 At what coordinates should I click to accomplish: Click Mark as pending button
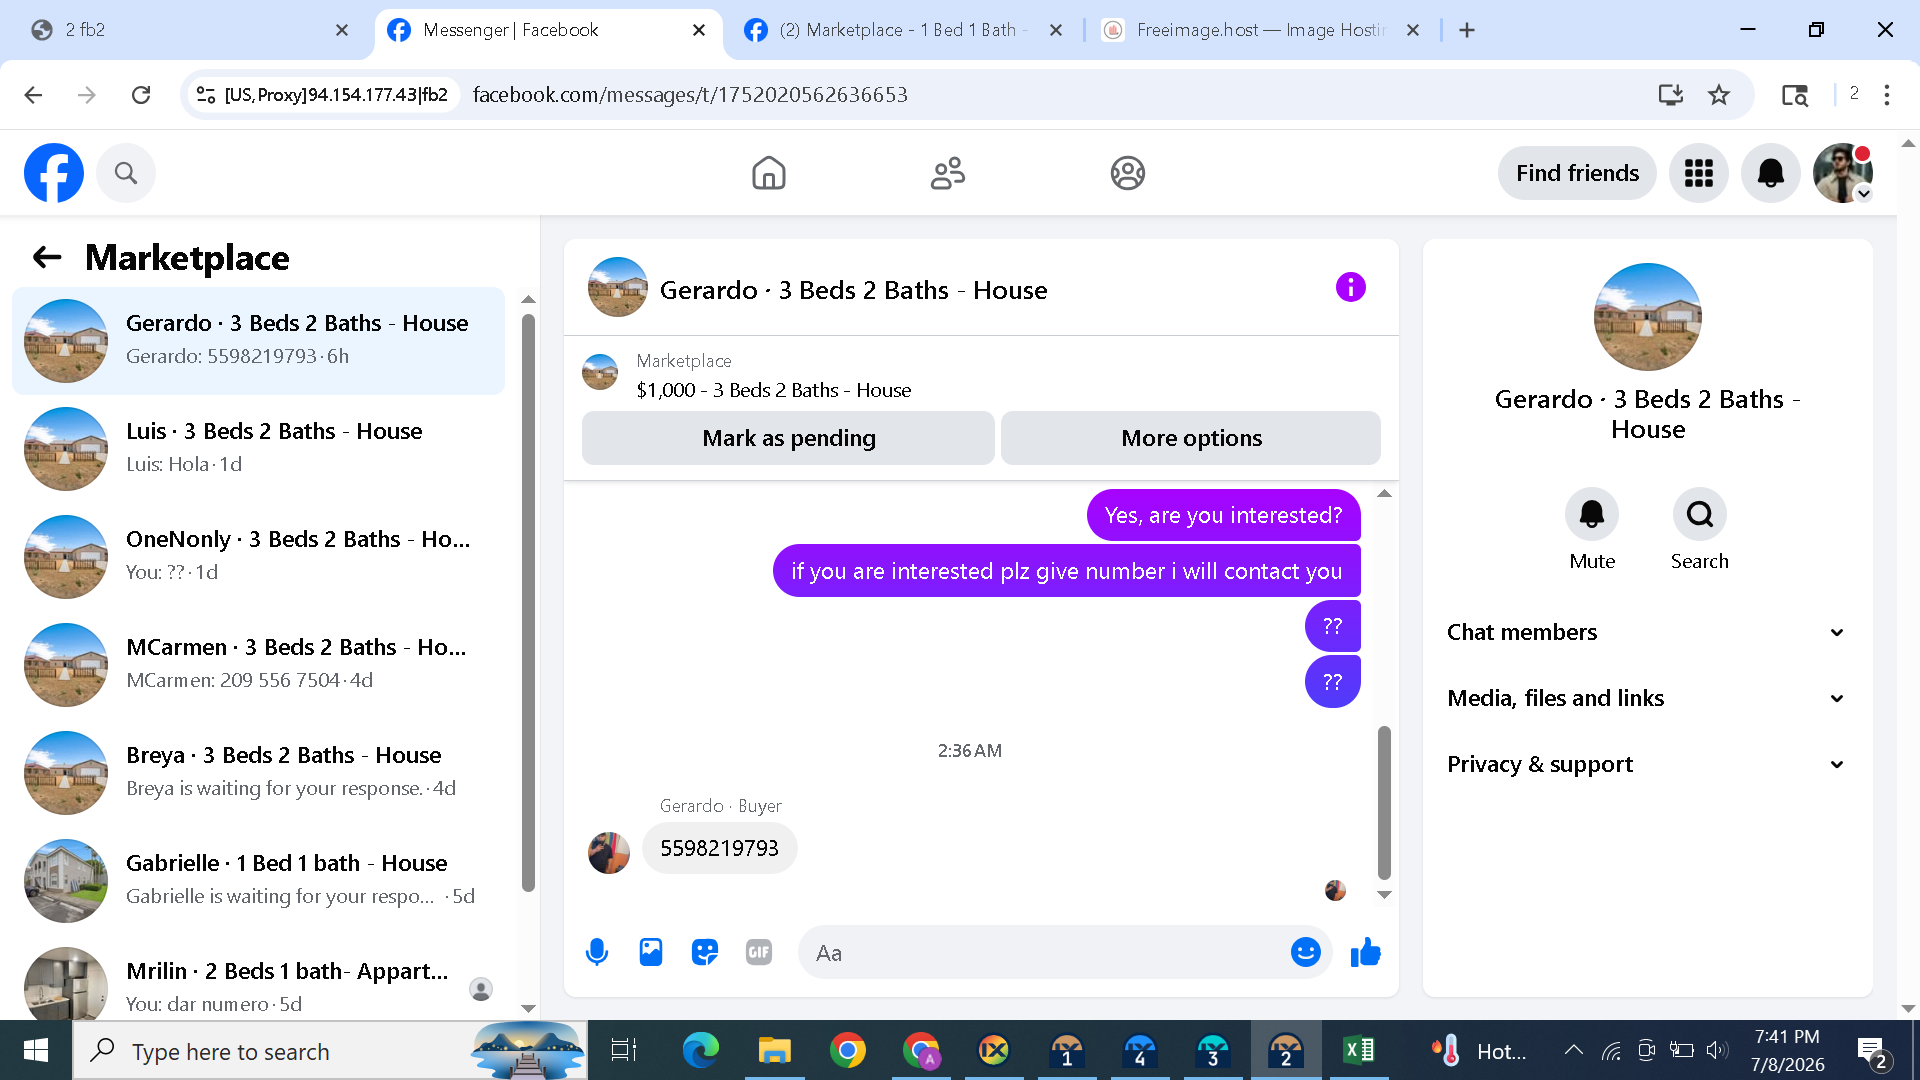[789, 438]
